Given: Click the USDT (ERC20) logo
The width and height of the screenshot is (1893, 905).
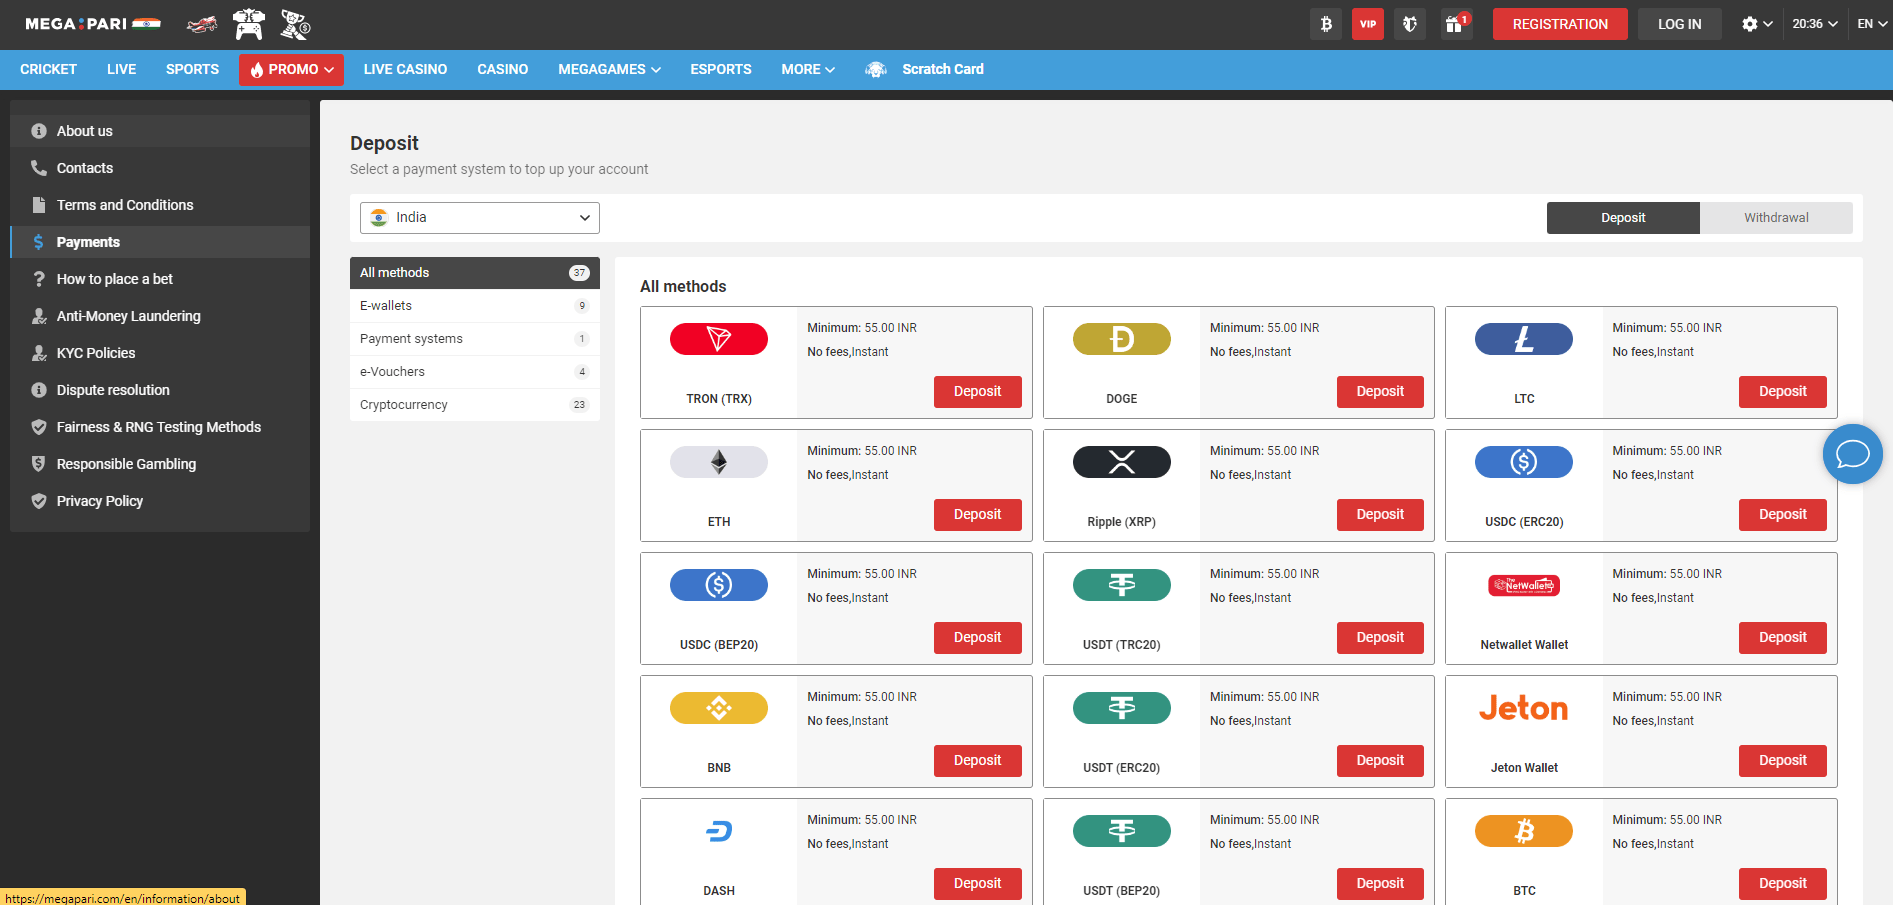Looking at the screenshot, I should pos(1122,708).
